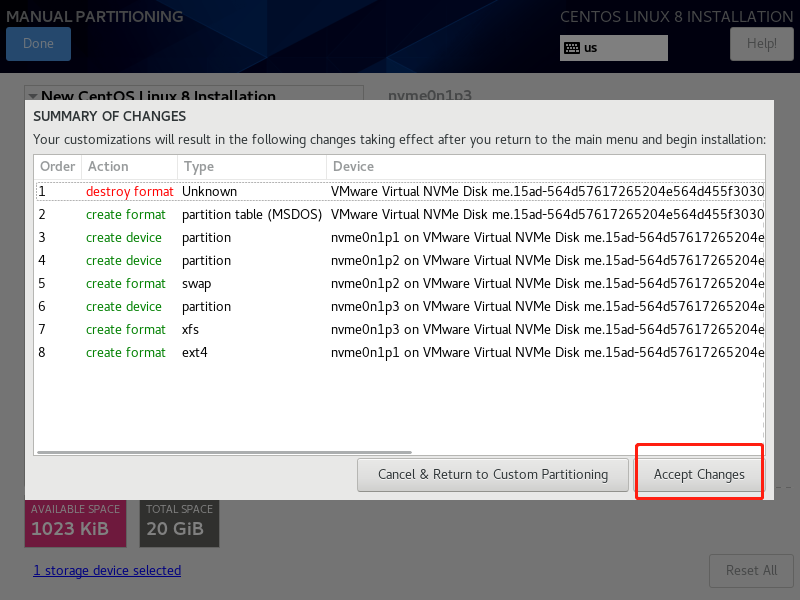Open the Help! button

762,44
